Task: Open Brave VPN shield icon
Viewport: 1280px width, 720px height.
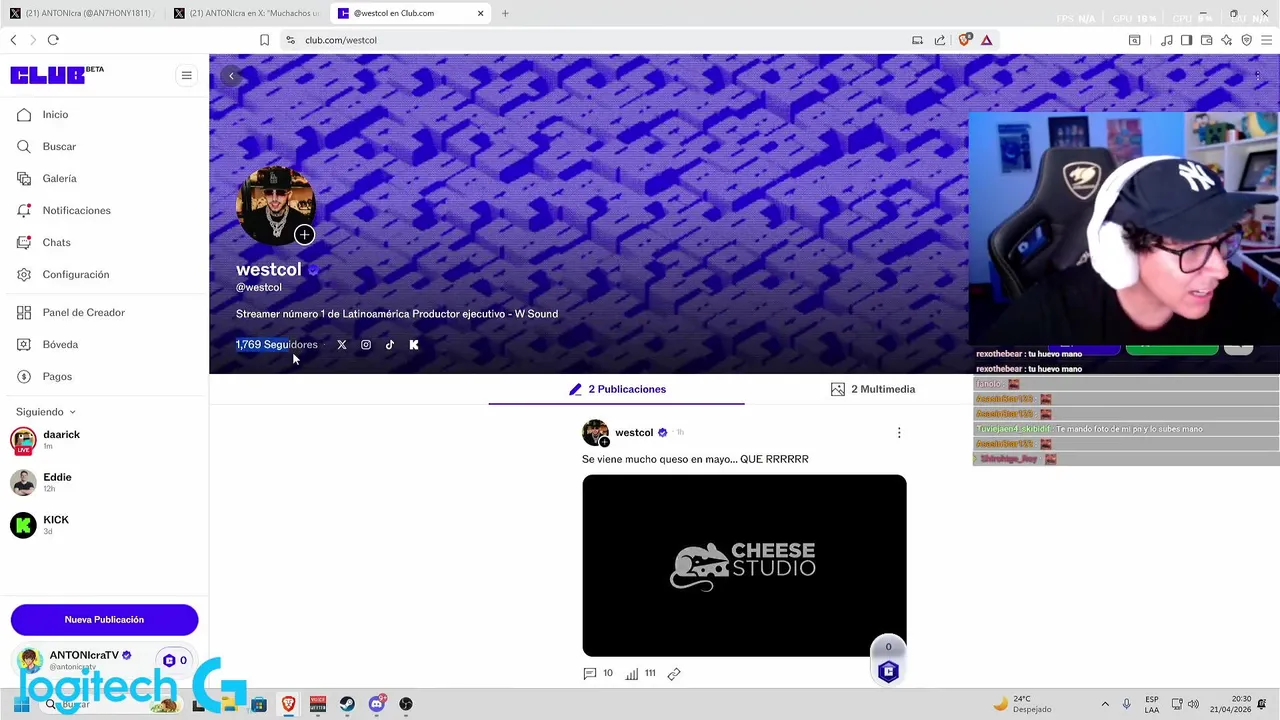Action: tap(1246, 40)
